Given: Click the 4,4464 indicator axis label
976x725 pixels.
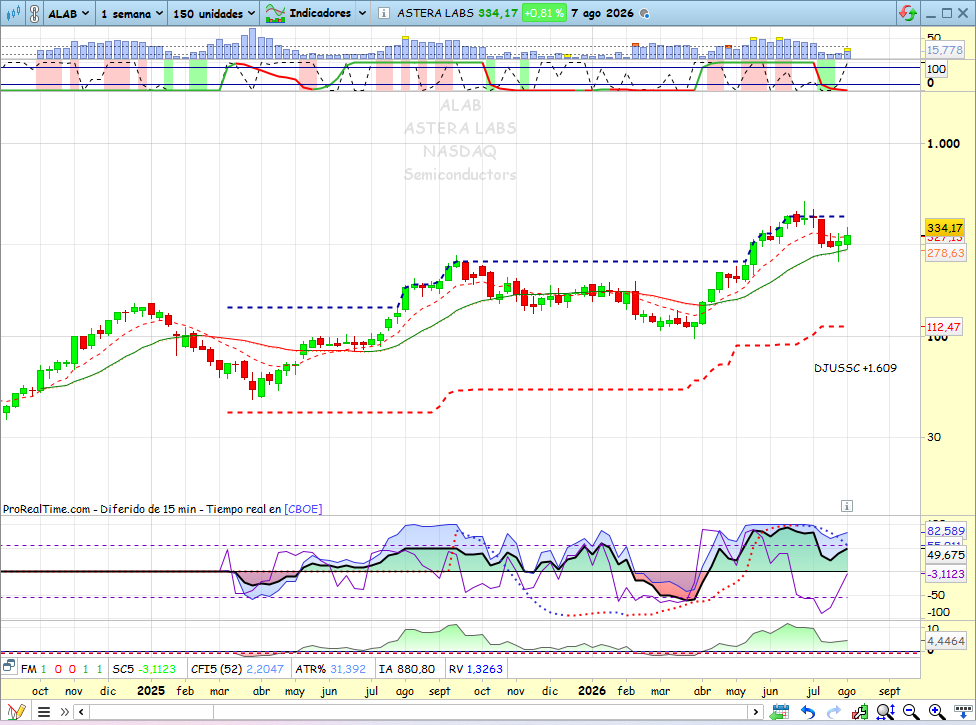Looking at the screenshot, I should click(945, 640).
